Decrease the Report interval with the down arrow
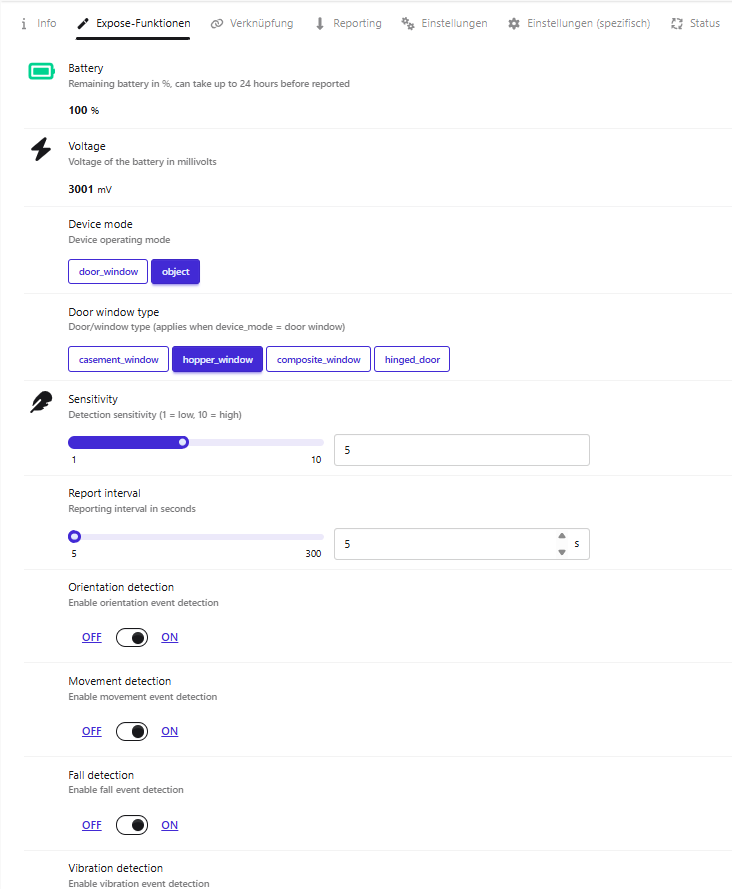 pyautogui.click(x=562, y=552)
